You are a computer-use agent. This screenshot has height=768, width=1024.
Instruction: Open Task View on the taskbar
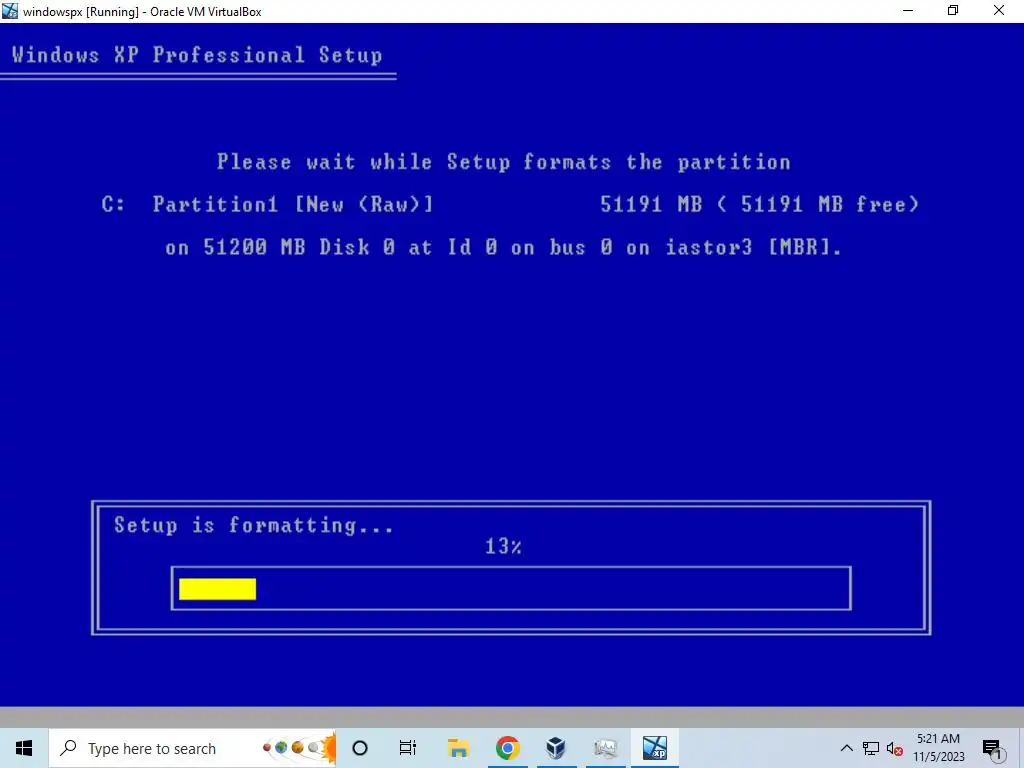click(x=408, y=748)
